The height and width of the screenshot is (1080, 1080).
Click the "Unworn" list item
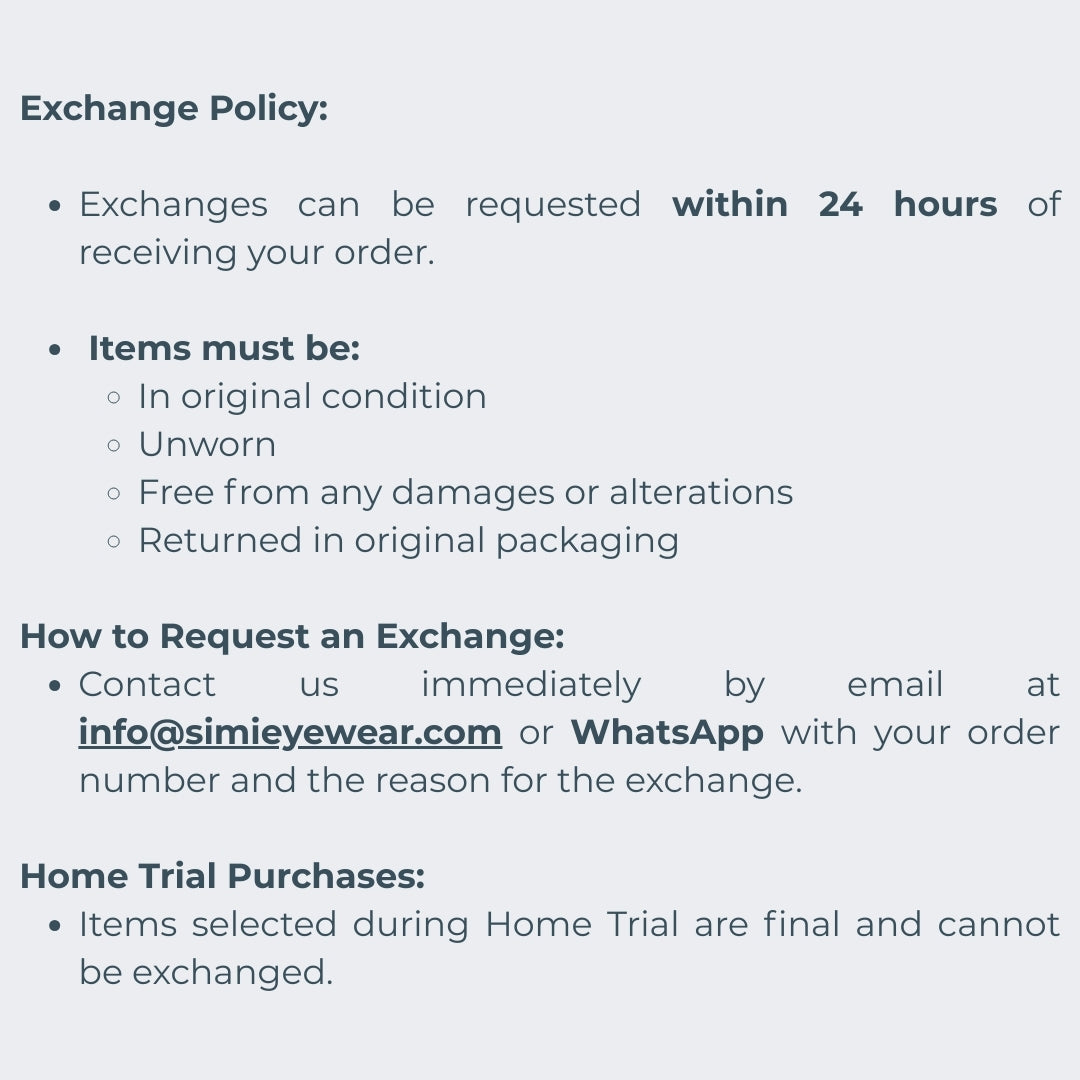click(207, 444)
